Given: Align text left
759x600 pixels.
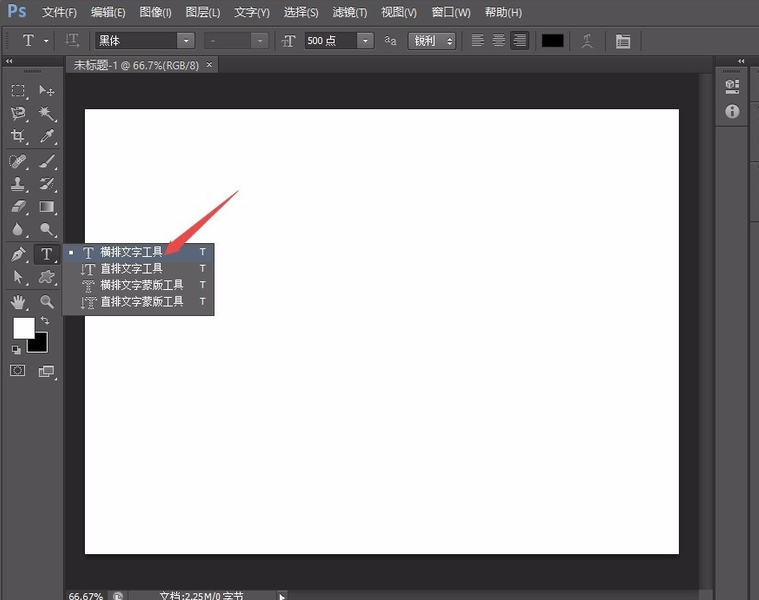Looking at the screenshot, I should tap(477, 41).
